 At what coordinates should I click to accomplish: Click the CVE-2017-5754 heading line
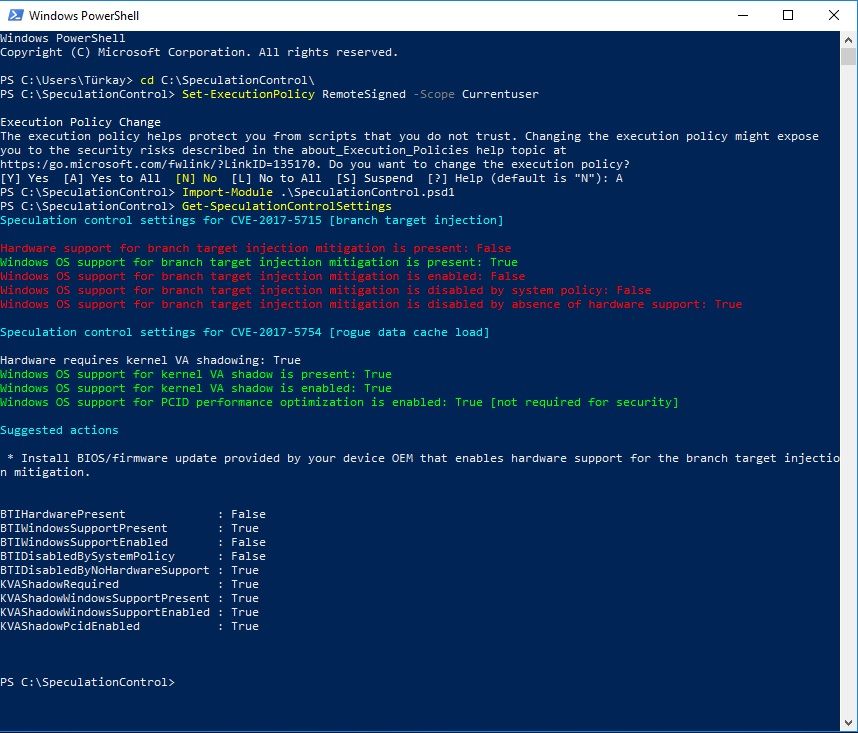click(x=245, y=332)
